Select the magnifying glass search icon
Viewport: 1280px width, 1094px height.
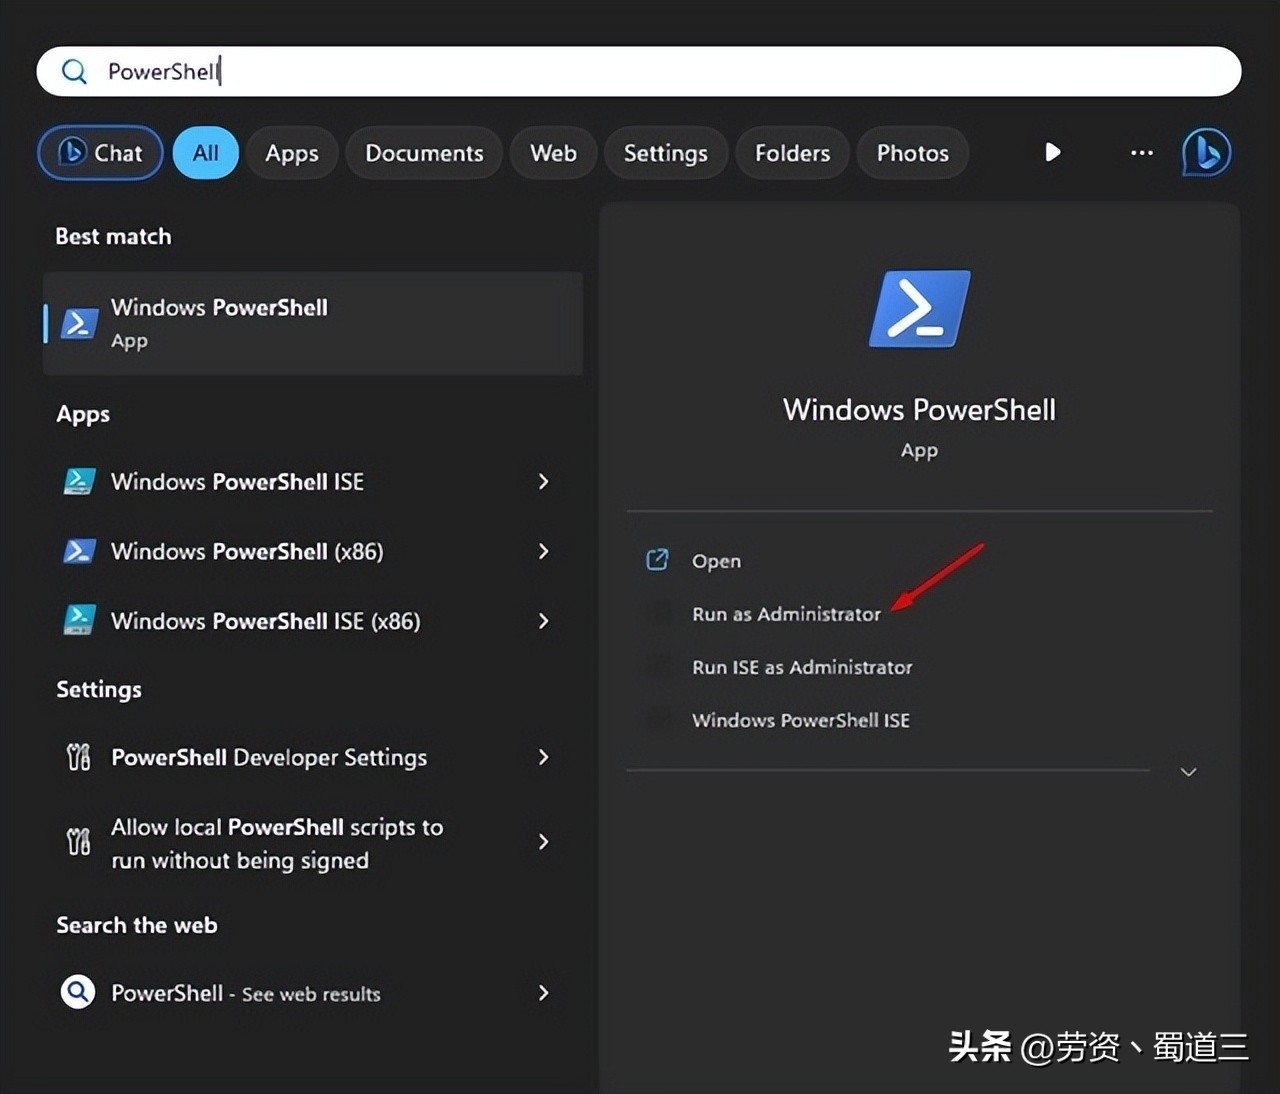point(74,71)
